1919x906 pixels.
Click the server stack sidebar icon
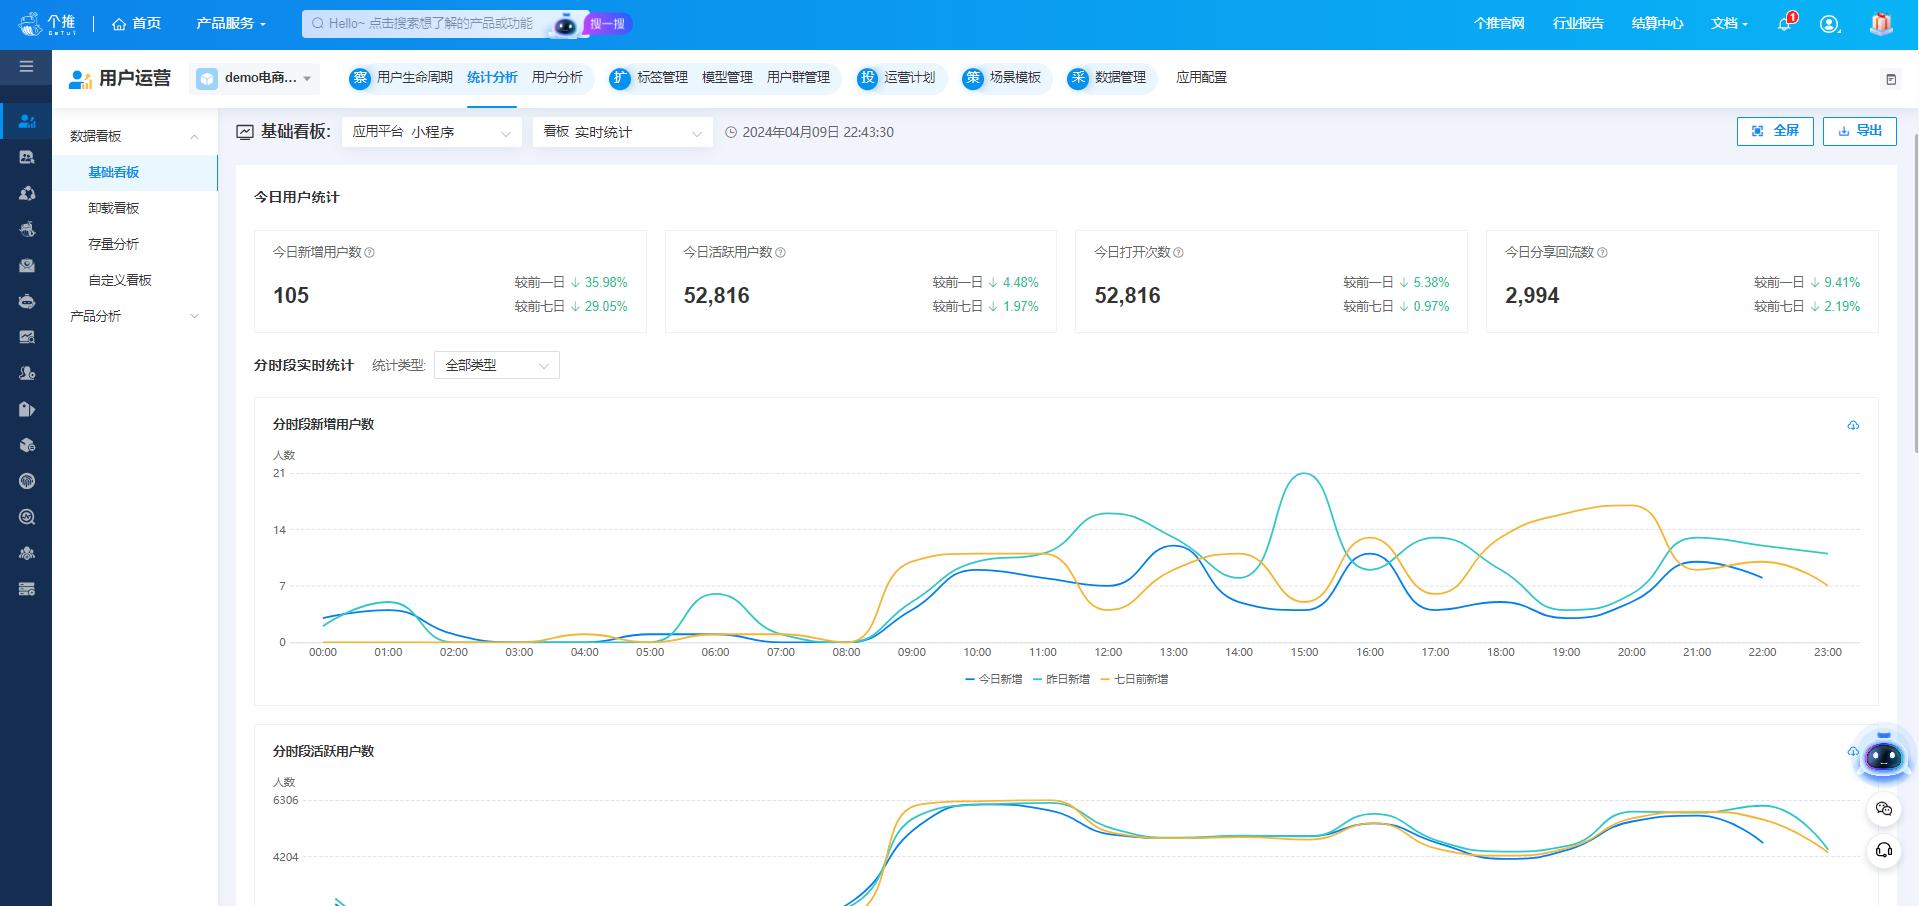[x=27, y=589]
